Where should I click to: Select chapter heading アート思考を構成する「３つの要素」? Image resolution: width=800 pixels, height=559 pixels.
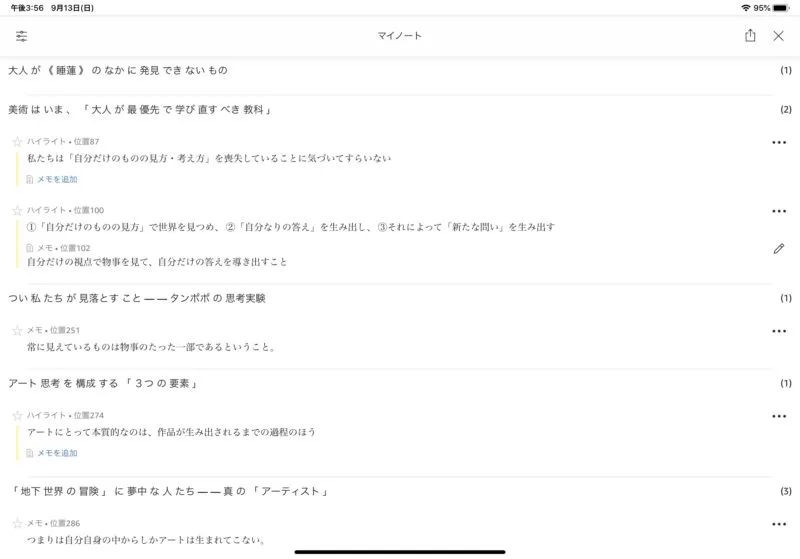[103, 384]
